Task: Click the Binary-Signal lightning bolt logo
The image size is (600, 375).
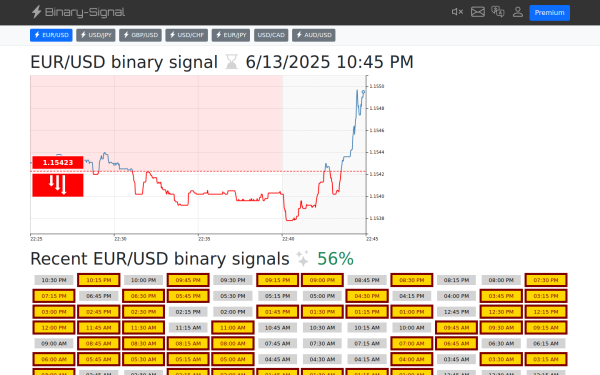Action: coord(36,12)
